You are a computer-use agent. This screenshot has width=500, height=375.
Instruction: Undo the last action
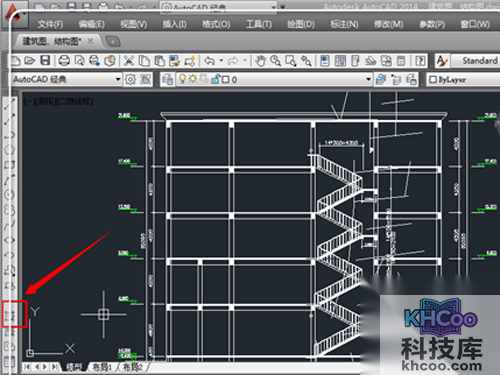click(x=209, y=61)
